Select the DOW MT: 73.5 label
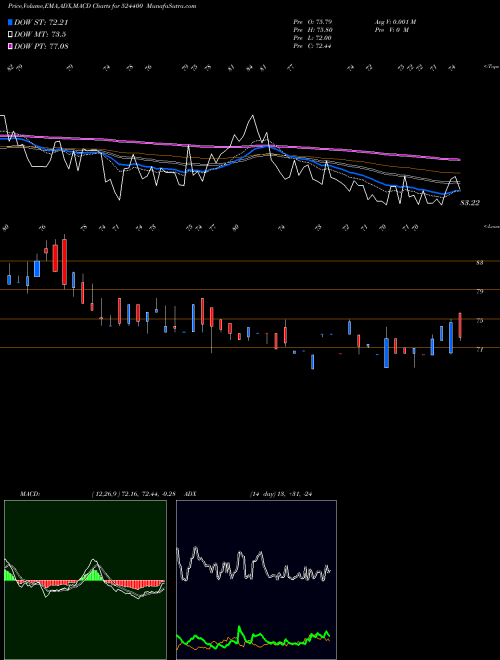 [40, 35]
